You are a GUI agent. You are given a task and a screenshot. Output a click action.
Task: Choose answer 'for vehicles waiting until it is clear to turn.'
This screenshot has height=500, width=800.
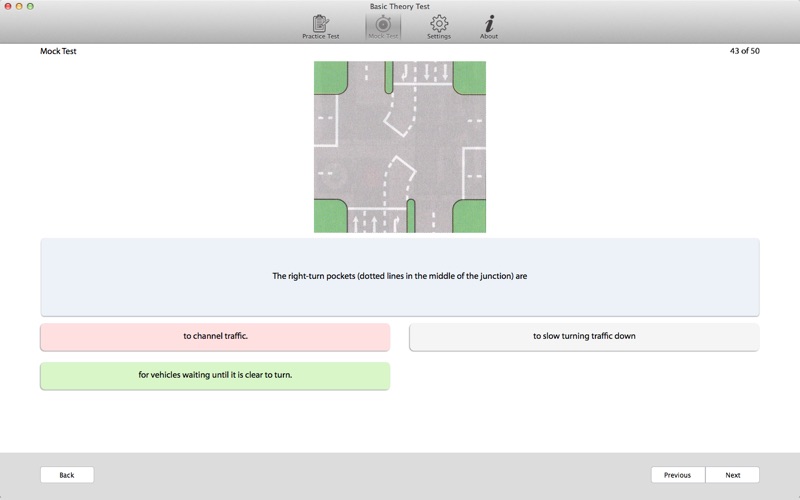[215, 376]
